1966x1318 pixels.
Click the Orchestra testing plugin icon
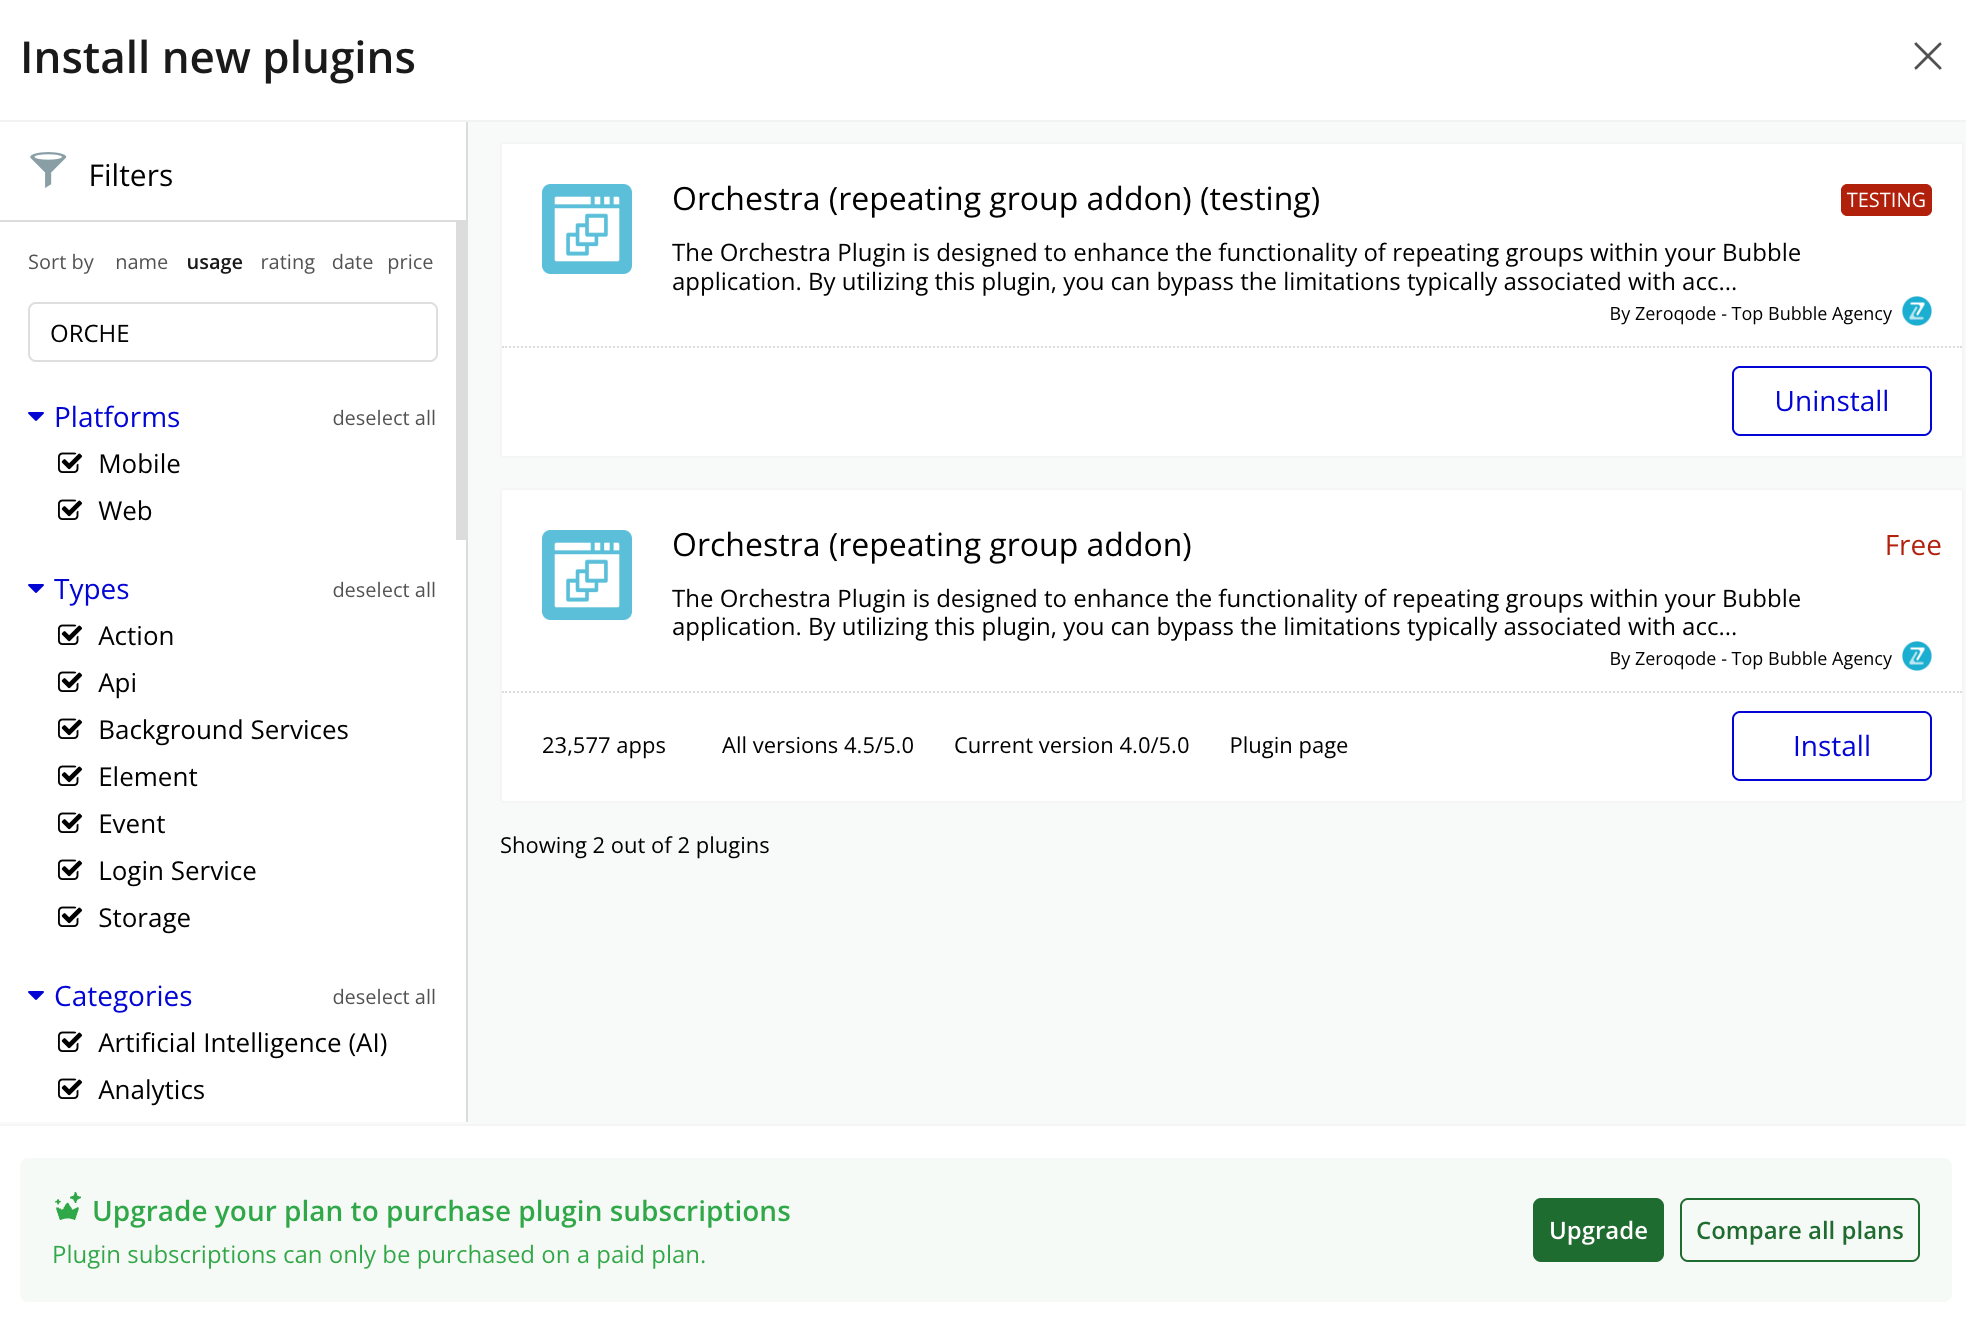pyautogui.click(x=586, y=229)
